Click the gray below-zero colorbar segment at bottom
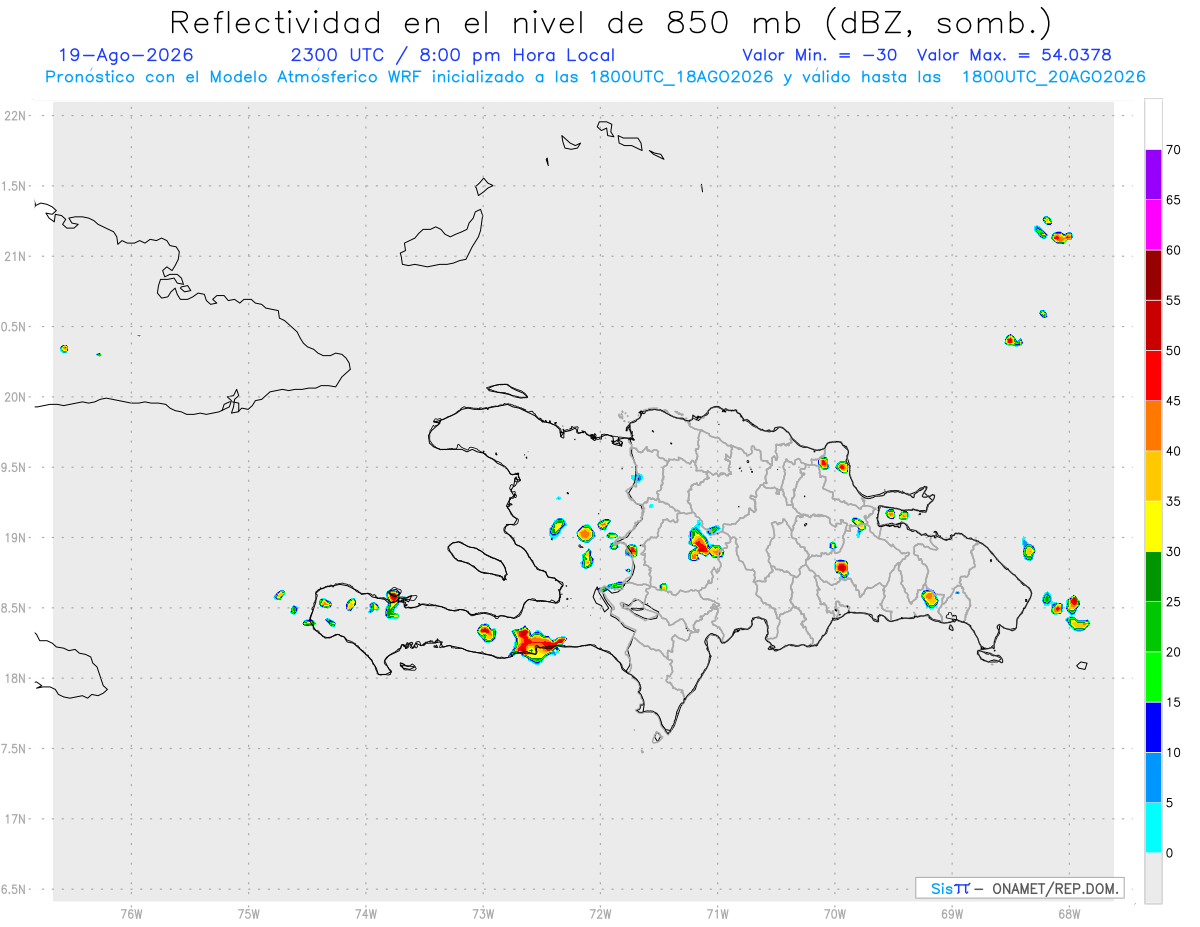Viewport: 1200px width, 927px height. [1153, 878]
